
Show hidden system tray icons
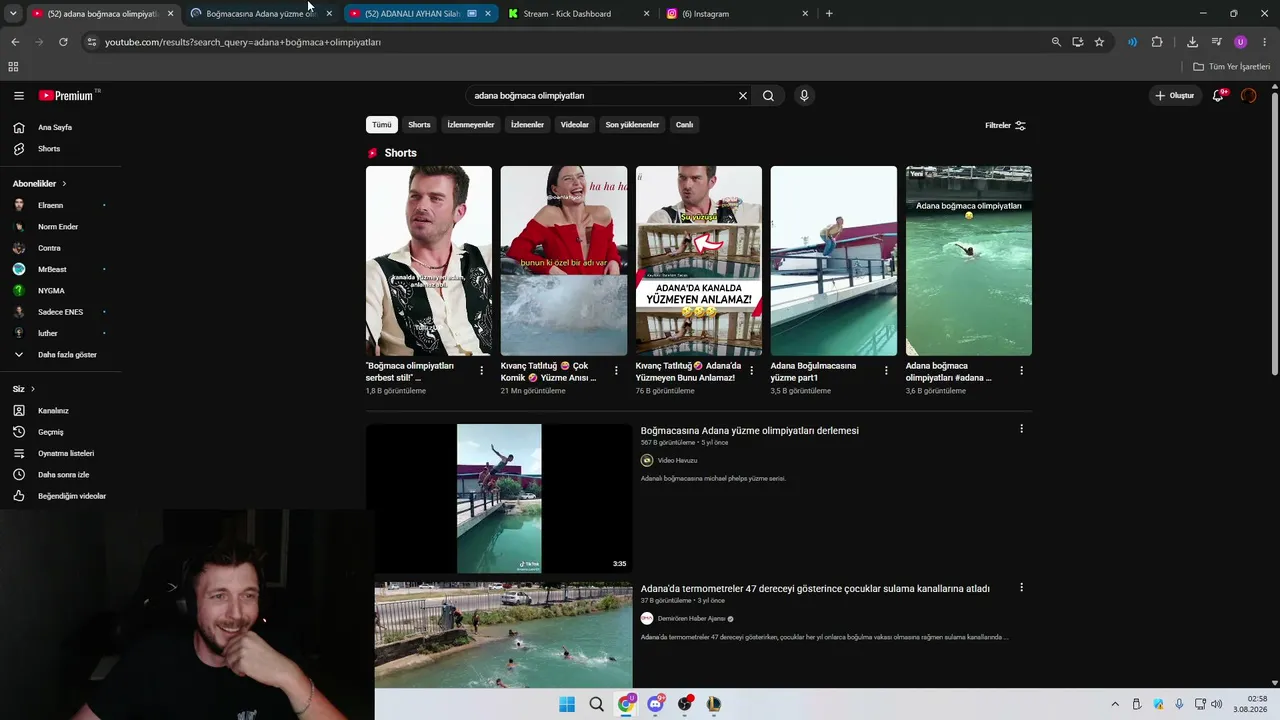(1115, 704)
